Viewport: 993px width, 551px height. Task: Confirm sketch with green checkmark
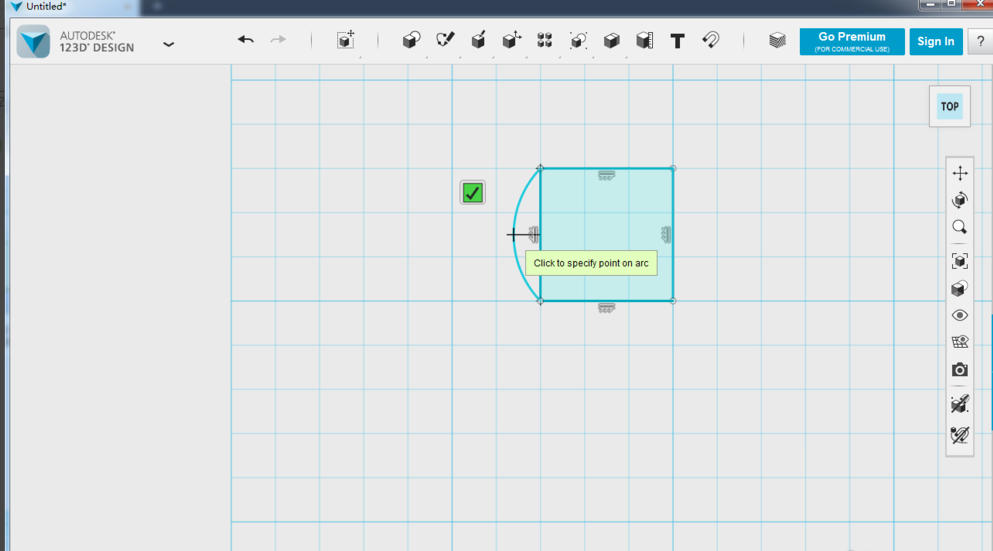472,193
